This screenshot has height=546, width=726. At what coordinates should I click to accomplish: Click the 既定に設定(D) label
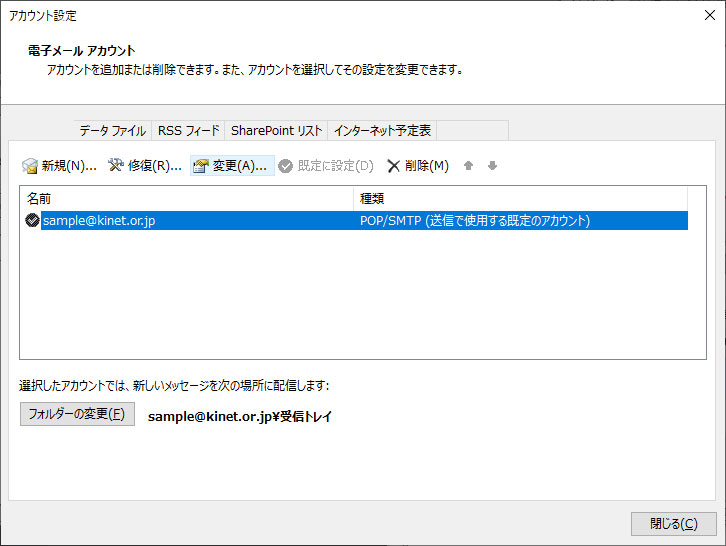[x=335, y=166]
